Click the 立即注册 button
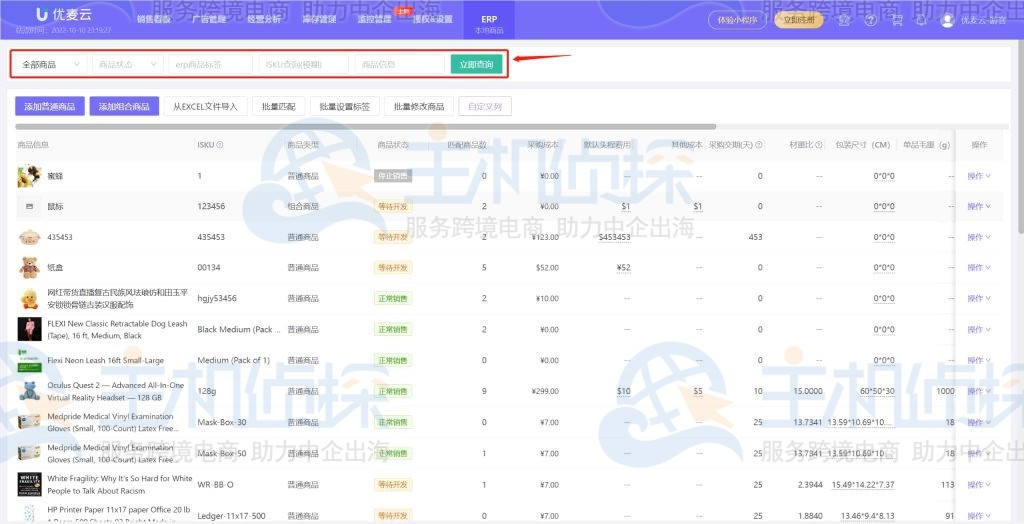Viewport: 1024px width, 524px height. click(798, 20)
